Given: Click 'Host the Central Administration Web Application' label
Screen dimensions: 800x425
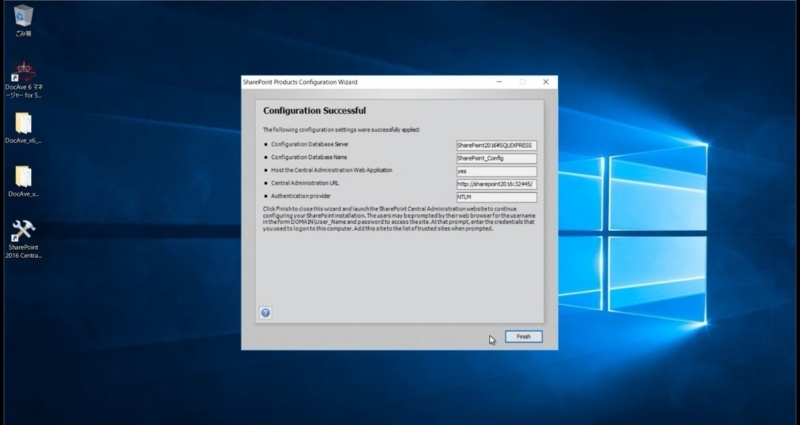Looking at the screenshot, I should [x=332, y=170].
